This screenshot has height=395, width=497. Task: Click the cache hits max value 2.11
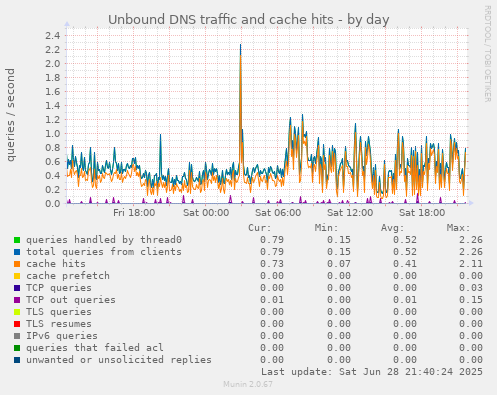click(x=470, y=264)
